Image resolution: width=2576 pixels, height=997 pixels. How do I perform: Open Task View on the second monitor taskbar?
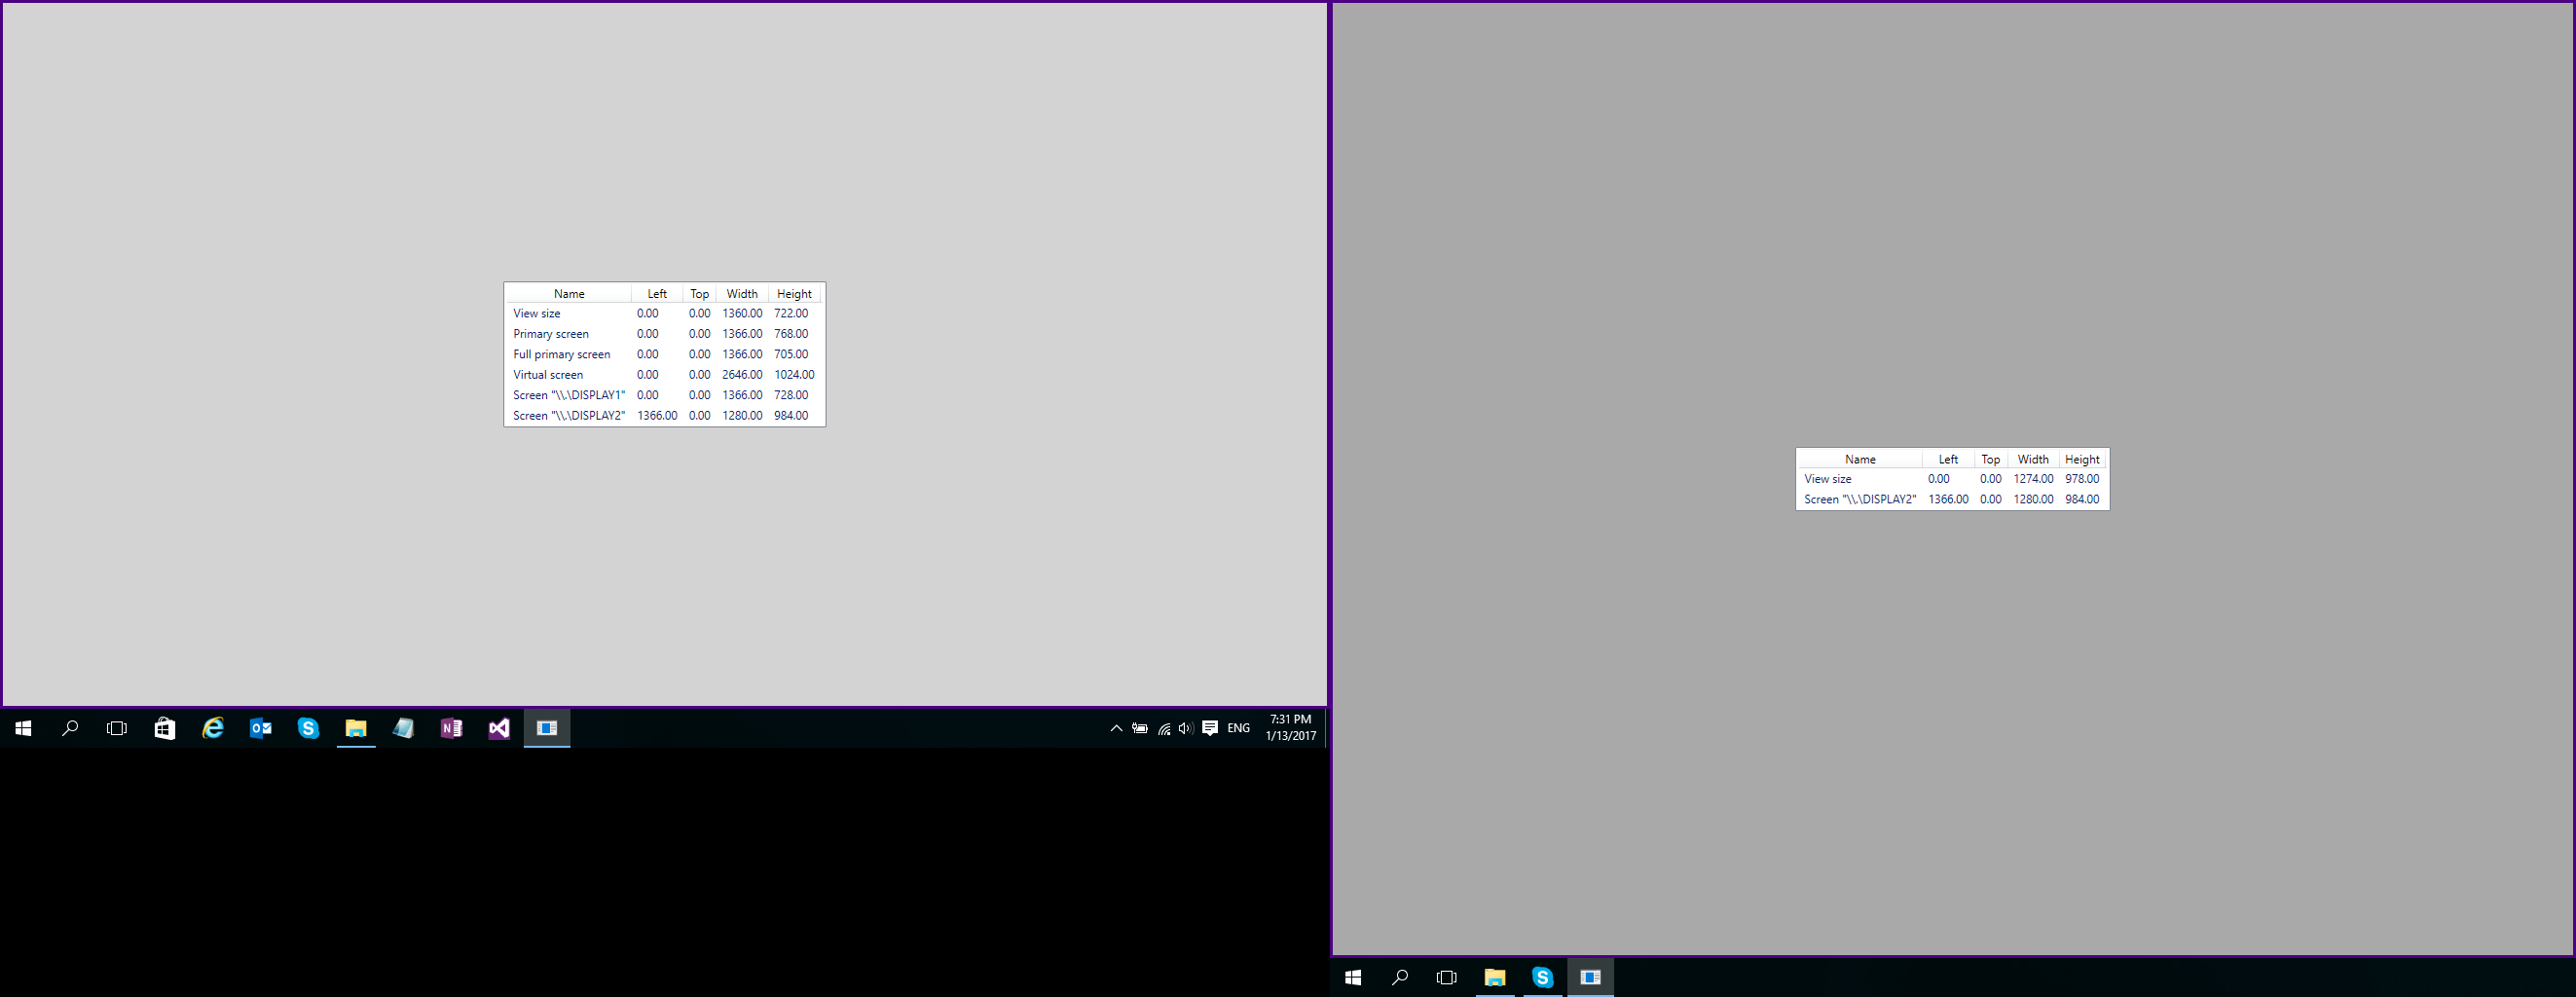pos(1447,977)
